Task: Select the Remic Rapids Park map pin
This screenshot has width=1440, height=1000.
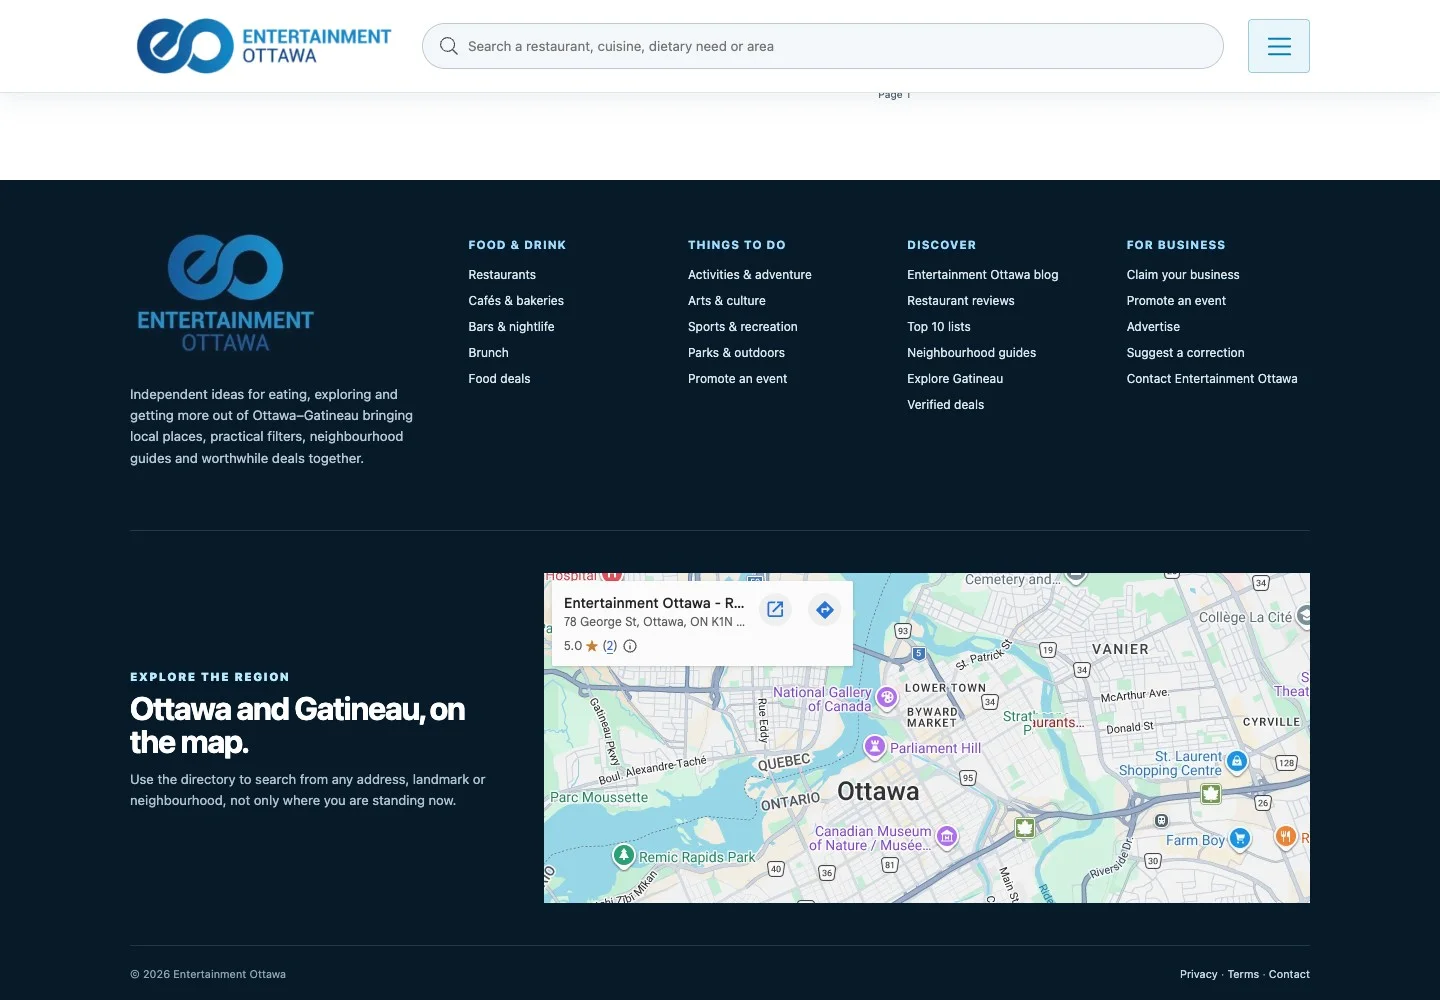Action: 624,856
